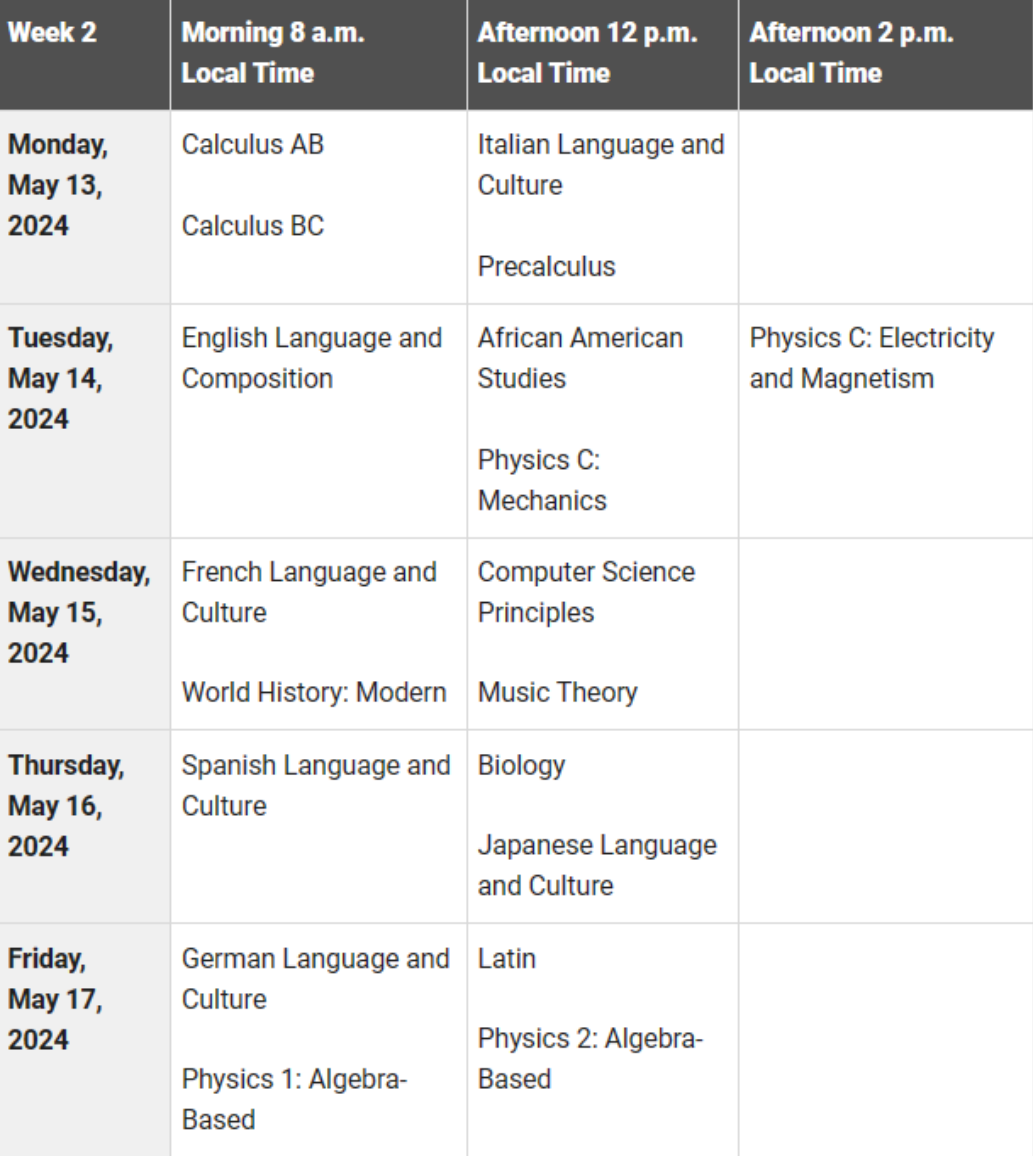Image resolution: width=1033 pixels, height=1156 pixels.
Task: Select Computer Science Principles exam
Action: coord(587,592)
